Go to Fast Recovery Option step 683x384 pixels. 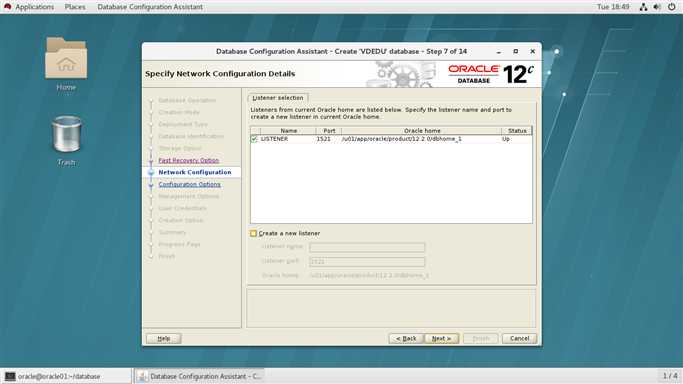pyautogui.click(x=189, y=160)
